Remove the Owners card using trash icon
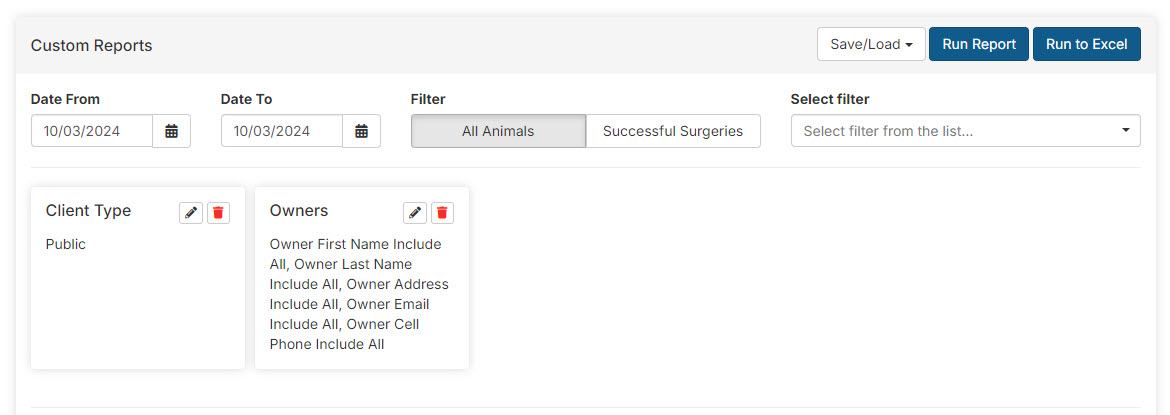This screenshot has height=415, width=1170. 443,212
